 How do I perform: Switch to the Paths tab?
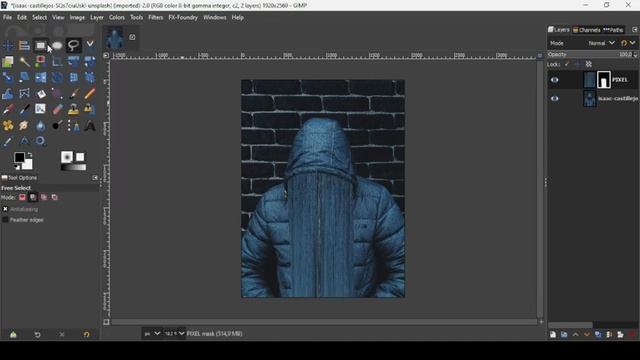coord(613,30)
